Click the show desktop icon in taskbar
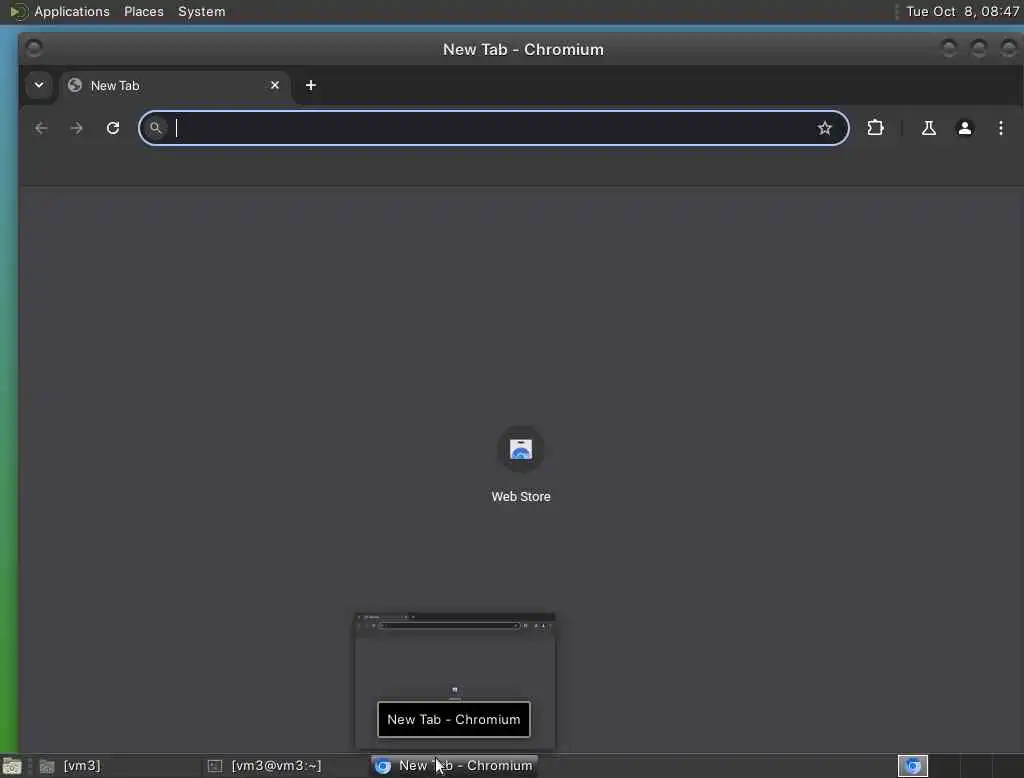1024x778 pixels. pos(12,766)
